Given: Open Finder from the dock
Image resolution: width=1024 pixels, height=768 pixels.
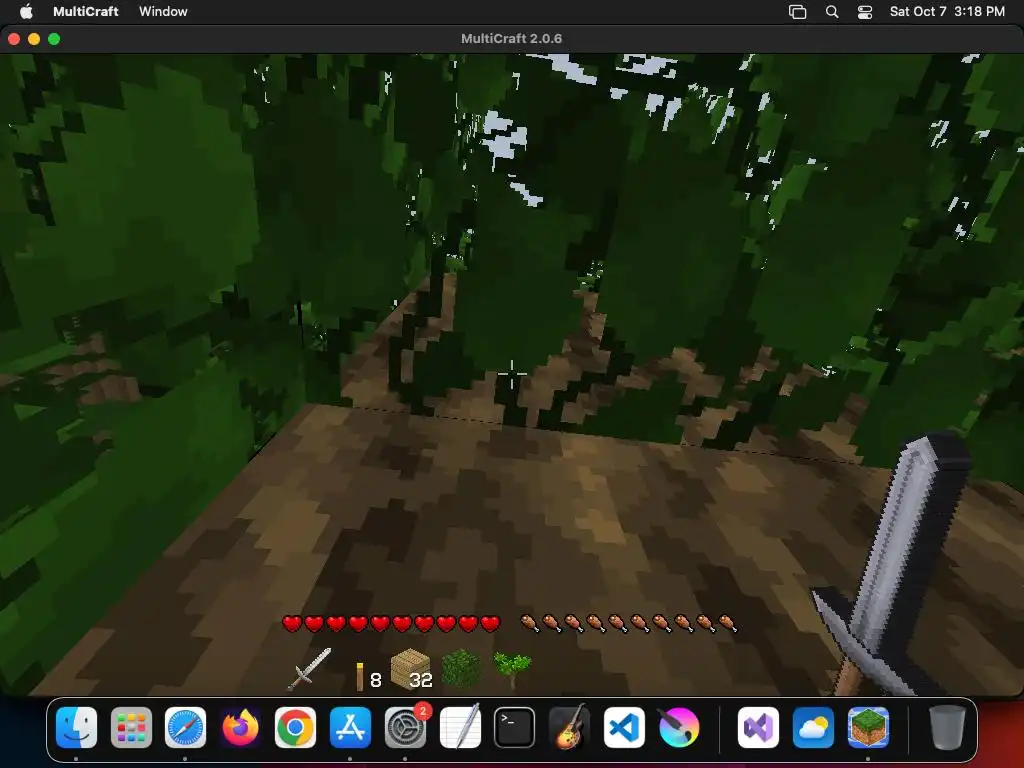Looking at the screenshot, I should click(76, 727).
